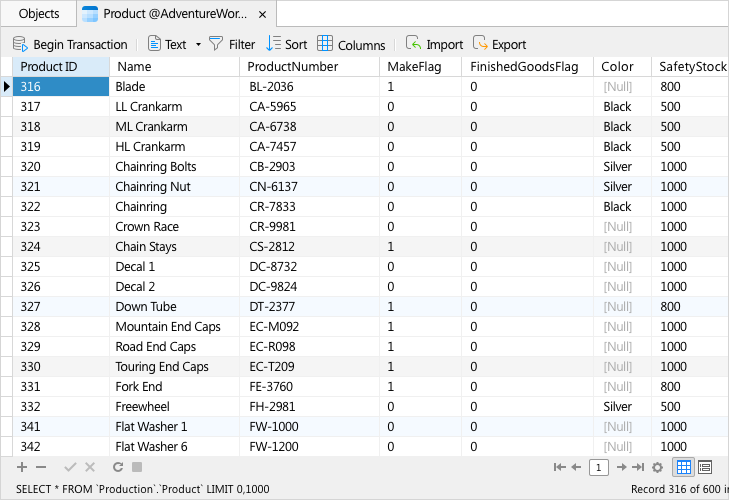Select the Mountain End Caps cell
Image resolution: width=729 pixels, height=500 pixels.
(174, 327)
